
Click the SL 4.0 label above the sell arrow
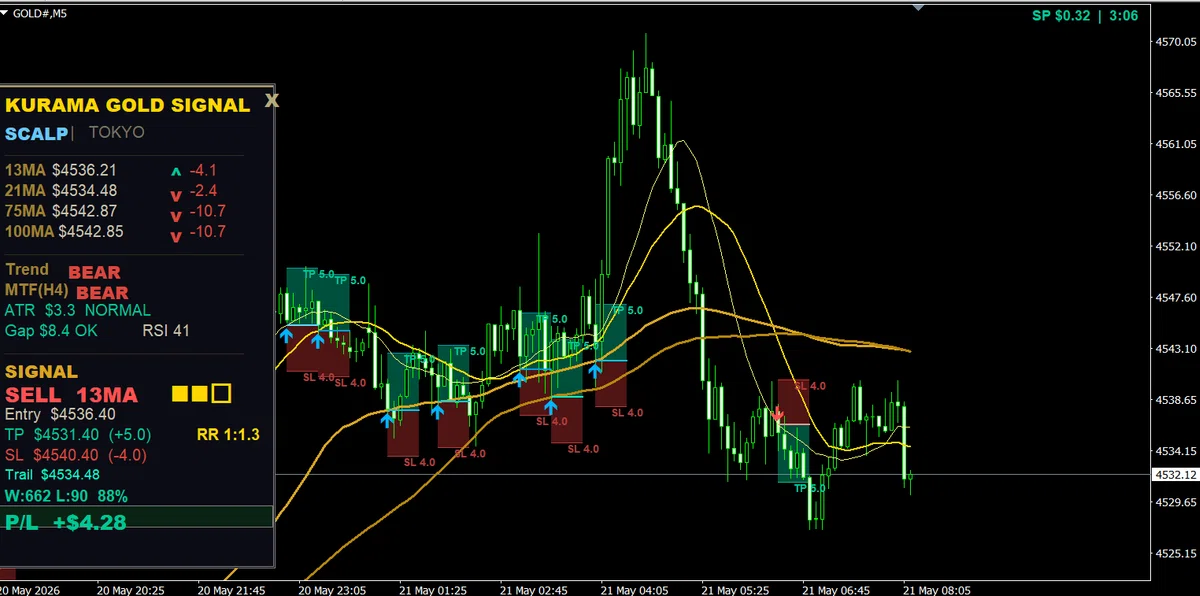(810, 385)
